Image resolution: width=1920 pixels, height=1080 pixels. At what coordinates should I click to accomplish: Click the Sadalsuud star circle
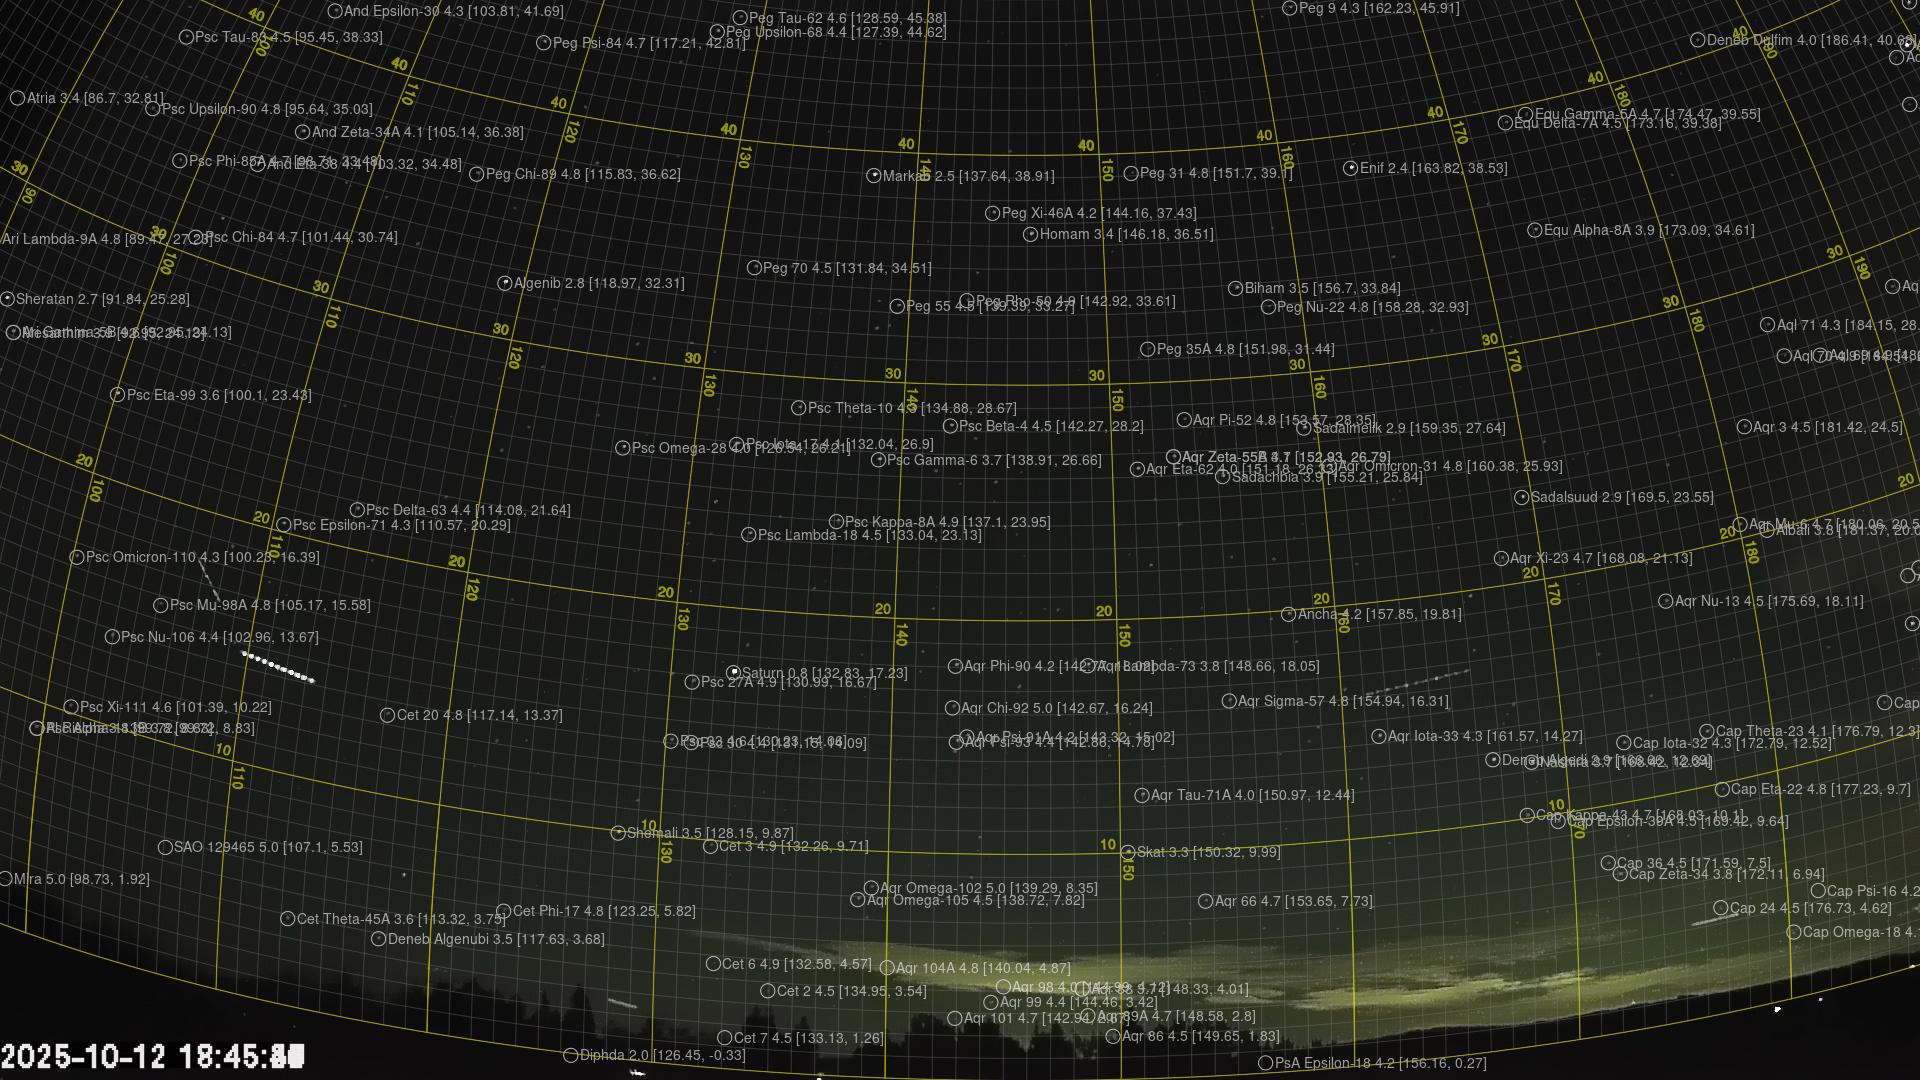coord(1522,497)
